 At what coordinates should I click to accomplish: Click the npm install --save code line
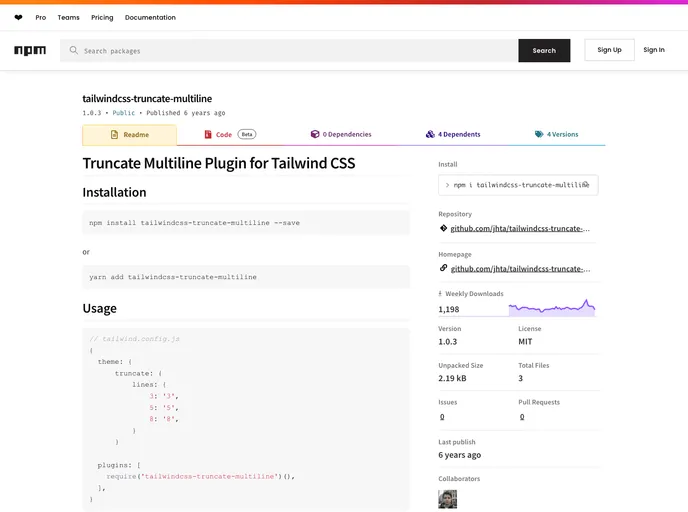point(194,223)
